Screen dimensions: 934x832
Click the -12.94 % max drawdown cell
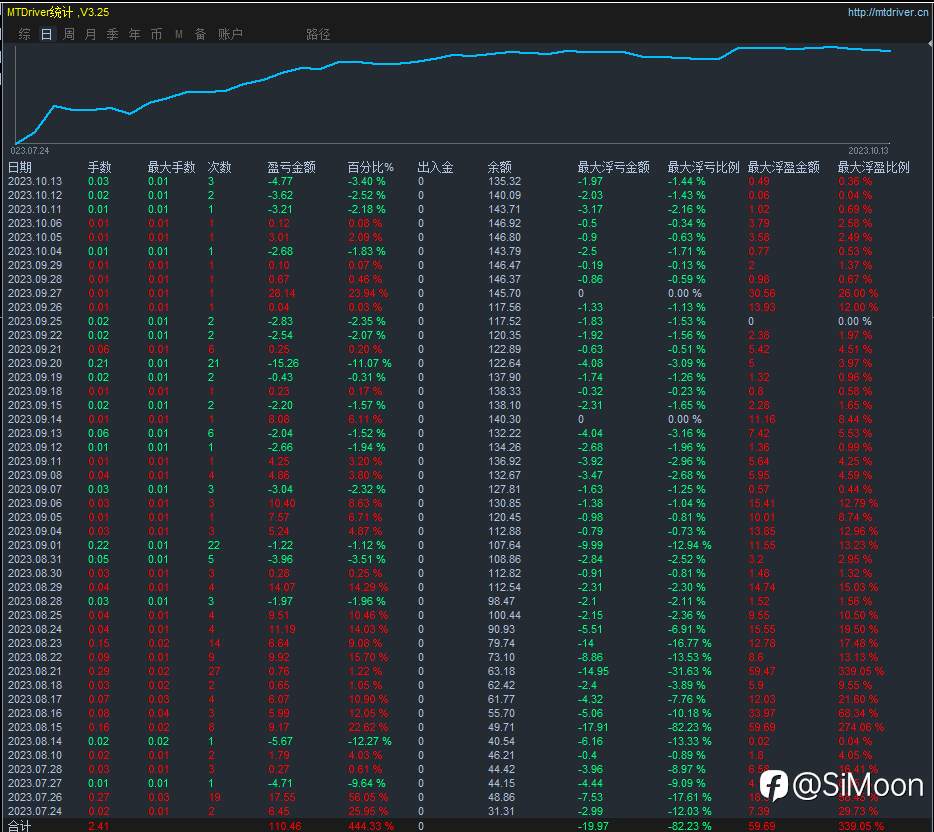pyautogui.click(x=689, y=545)
